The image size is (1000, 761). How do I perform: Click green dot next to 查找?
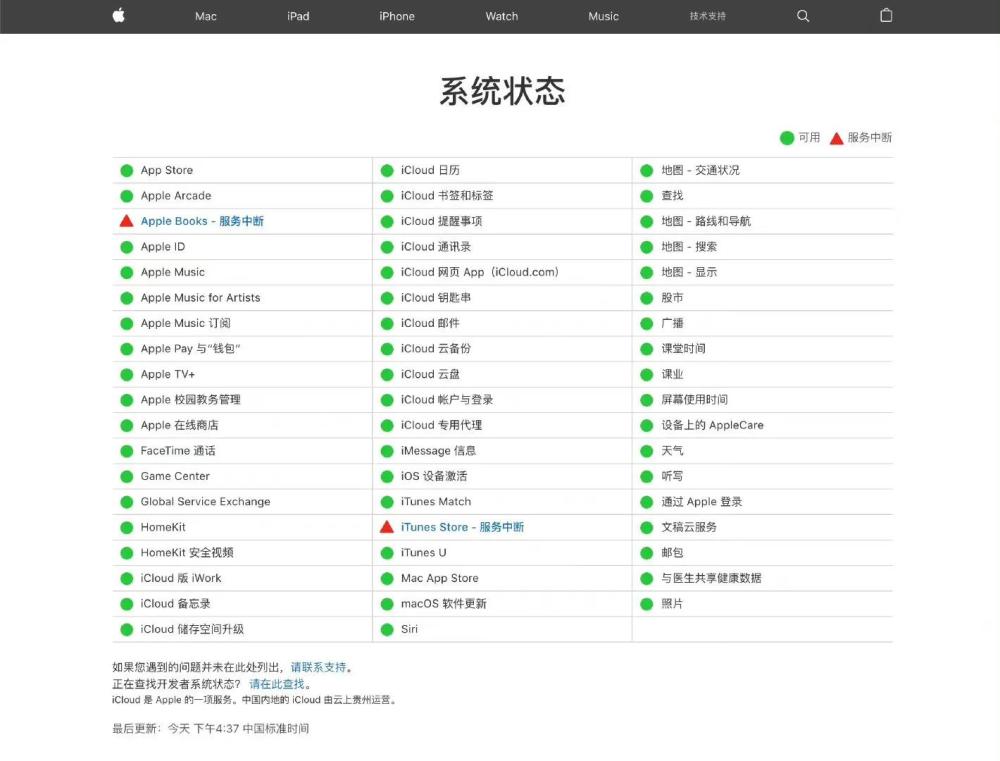(x=647, y=196)
